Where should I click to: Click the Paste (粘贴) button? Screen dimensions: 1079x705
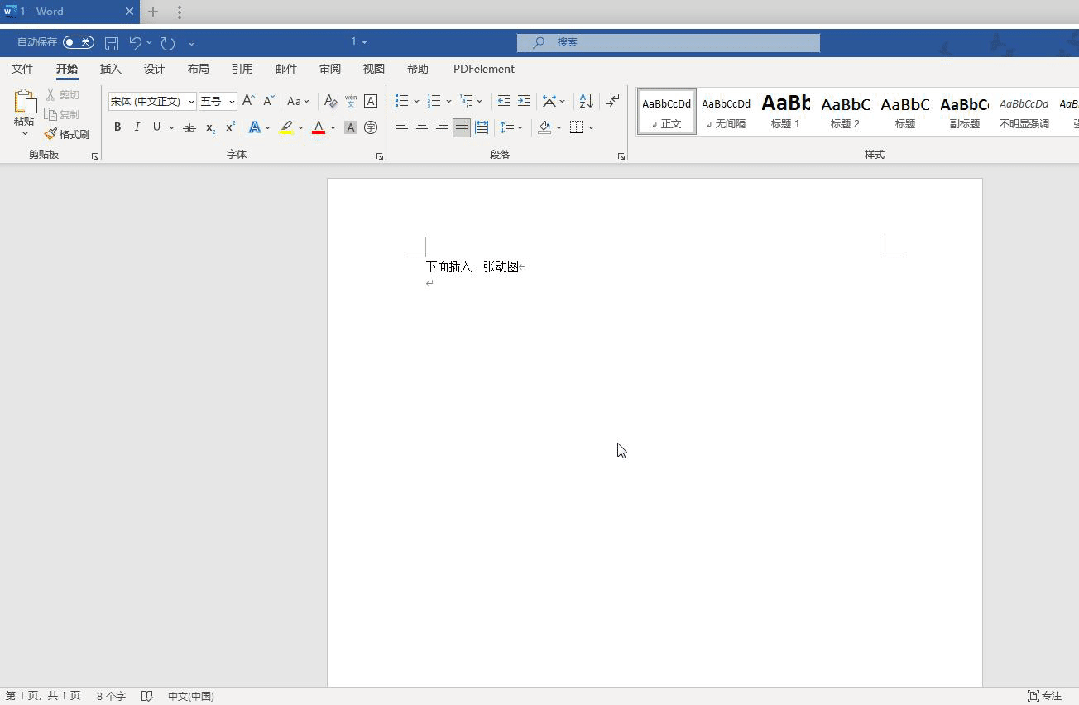point(24,108)
